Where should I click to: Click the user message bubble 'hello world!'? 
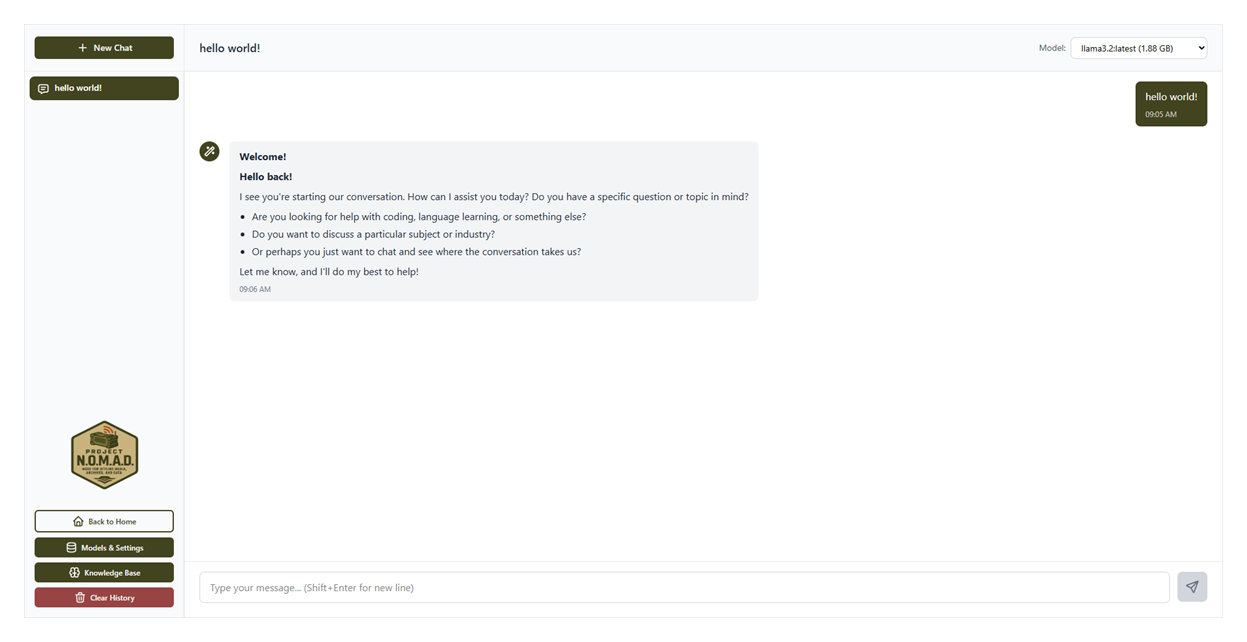click(x=1171, y=104)
